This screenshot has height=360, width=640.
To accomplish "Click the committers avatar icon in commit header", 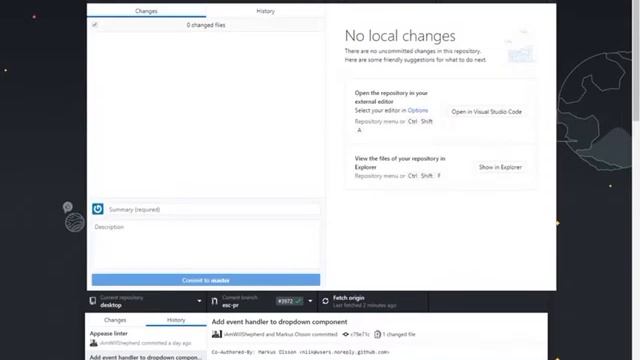I will tap(217, 334).
